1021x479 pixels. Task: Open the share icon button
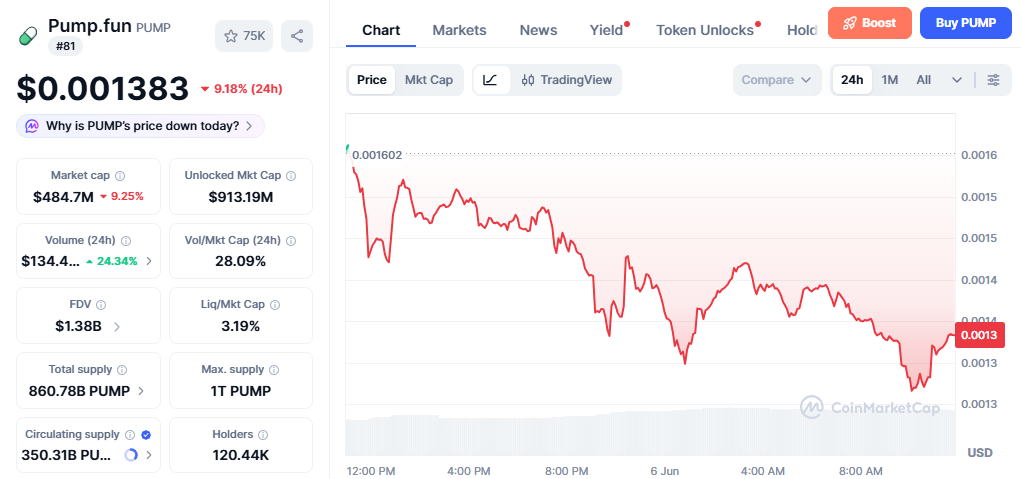(x=297, y=36)
